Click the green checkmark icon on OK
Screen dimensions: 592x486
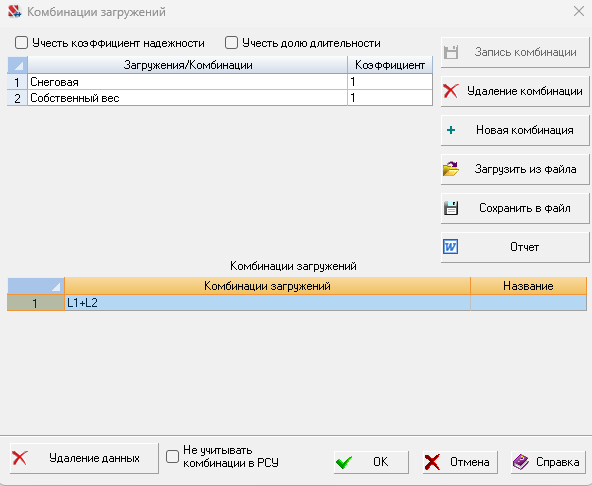click(344, 462)
